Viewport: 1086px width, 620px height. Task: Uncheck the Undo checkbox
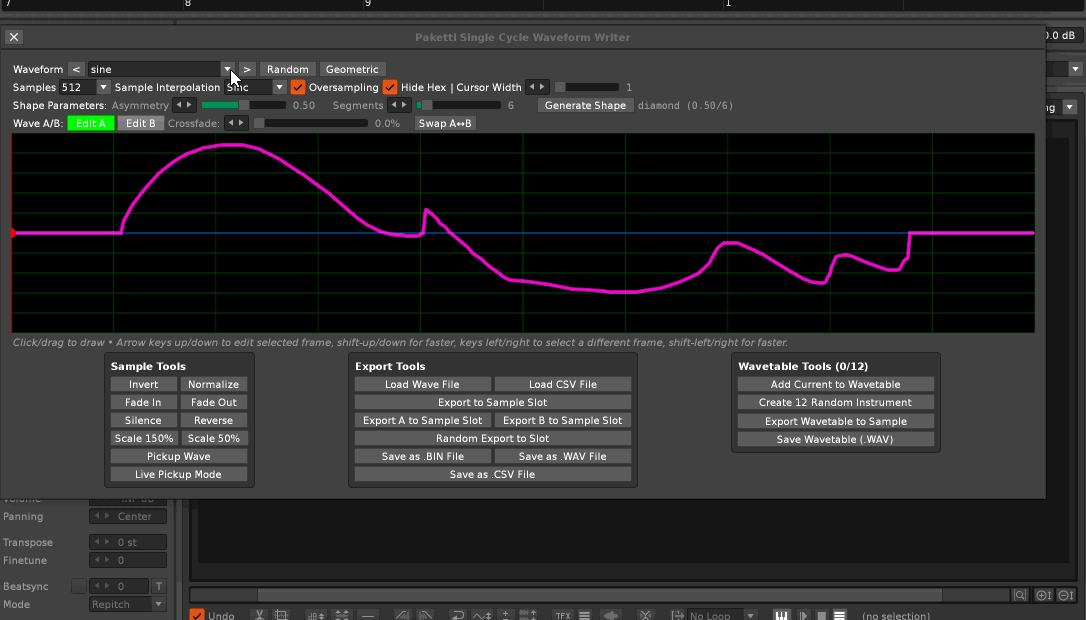197,615
